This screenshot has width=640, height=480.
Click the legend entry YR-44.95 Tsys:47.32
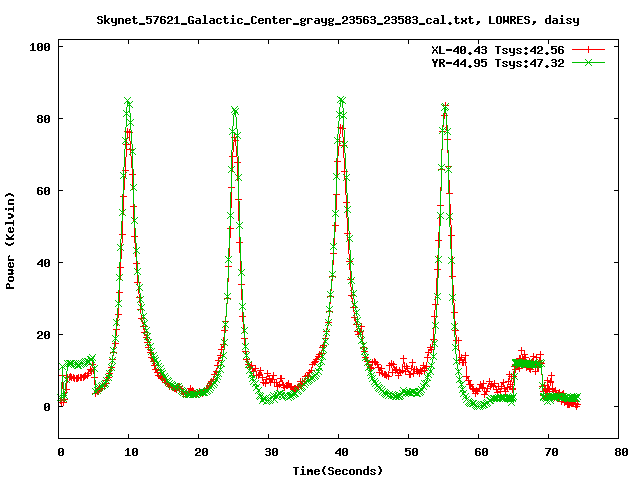click(498, 63)
